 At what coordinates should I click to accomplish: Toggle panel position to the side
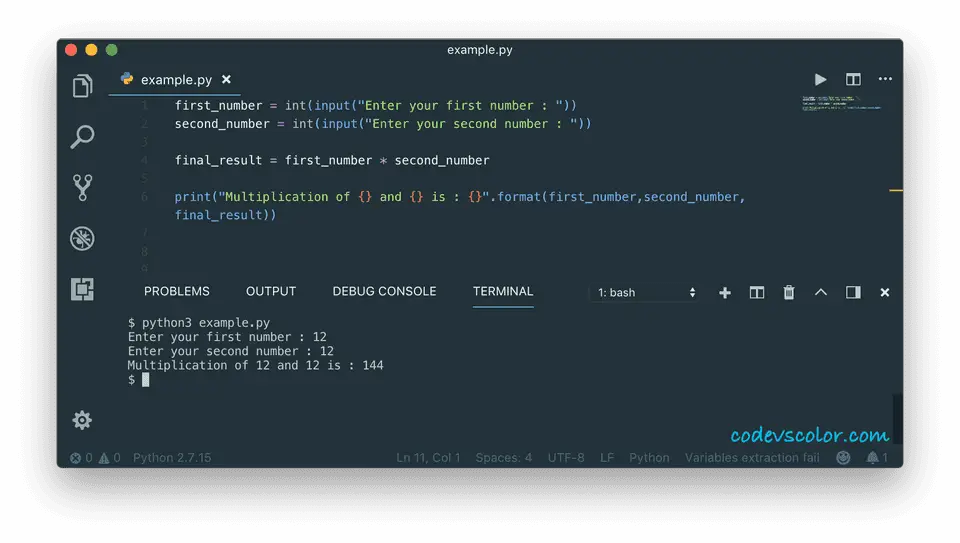(853, 292)
